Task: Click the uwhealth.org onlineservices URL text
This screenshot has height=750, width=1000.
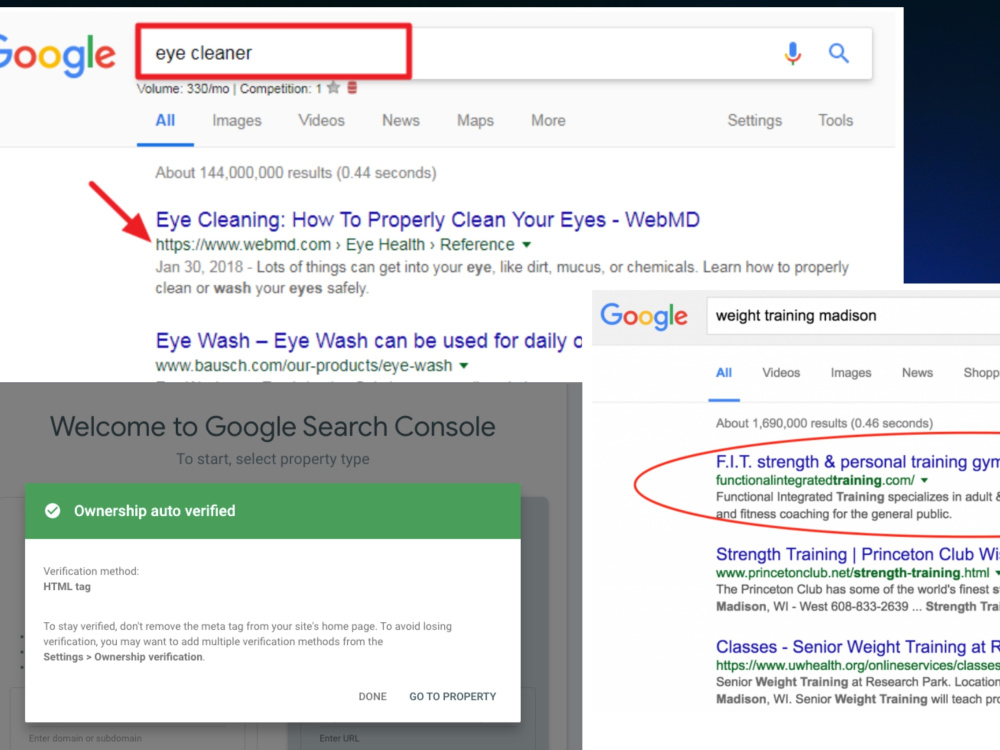Action: (x=858, y=665)
